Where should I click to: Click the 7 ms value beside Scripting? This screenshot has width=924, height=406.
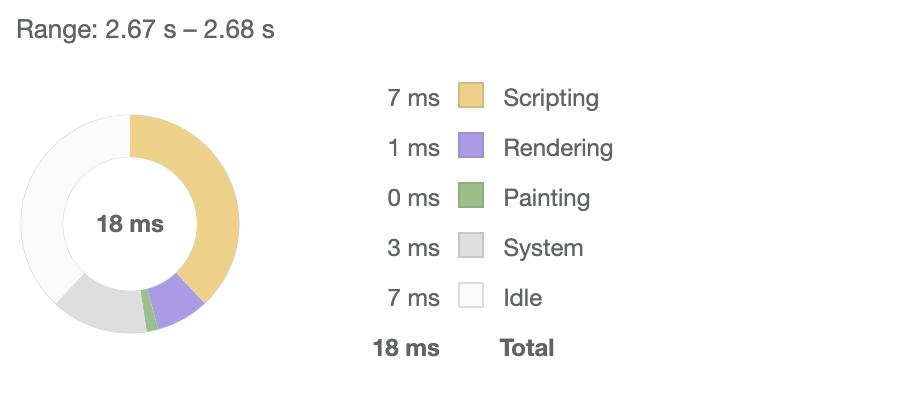click(x=413, y=98)
